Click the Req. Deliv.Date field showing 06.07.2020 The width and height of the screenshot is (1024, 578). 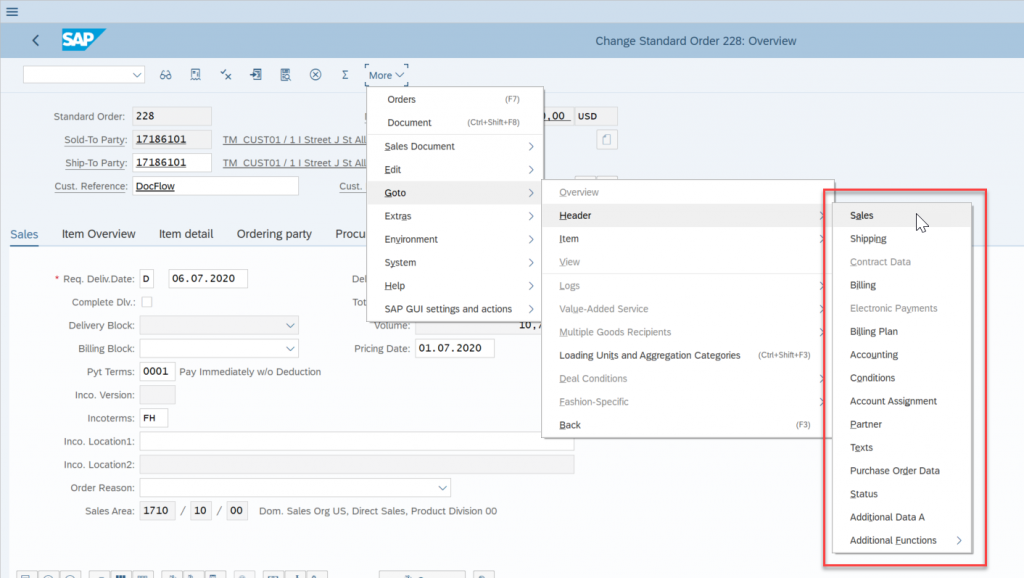click(x=208, y=279)
